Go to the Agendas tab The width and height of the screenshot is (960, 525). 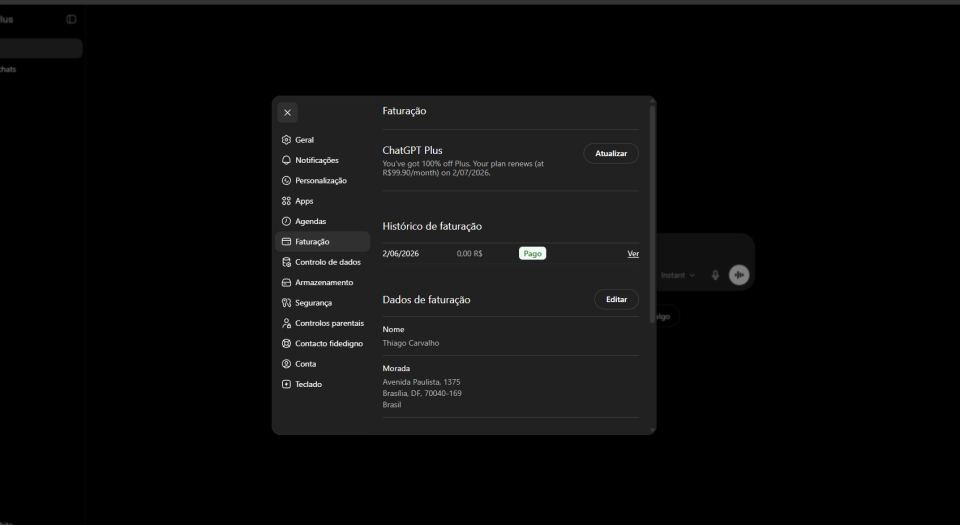pyautogui.click(x=323, y=221)
